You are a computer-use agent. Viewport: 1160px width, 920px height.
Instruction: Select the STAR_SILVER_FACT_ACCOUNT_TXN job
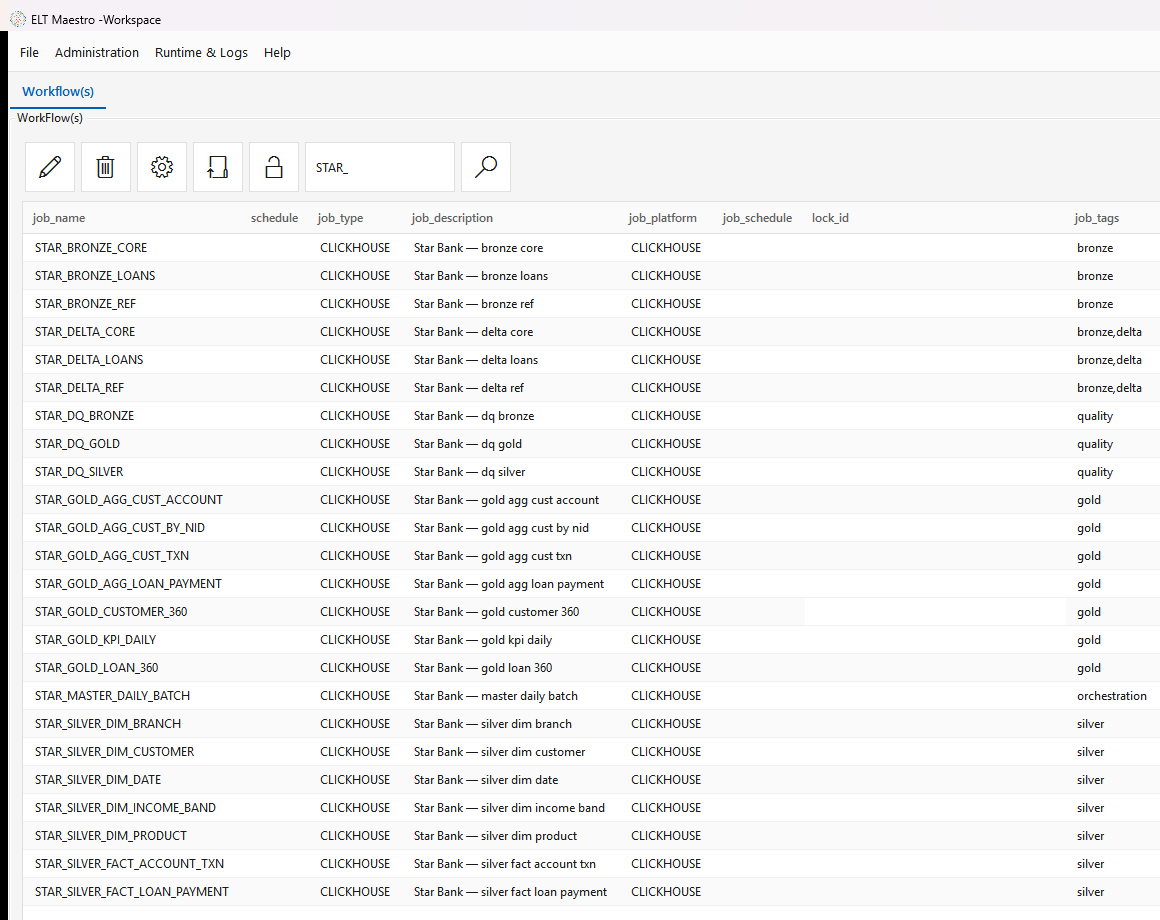[129, 864]
